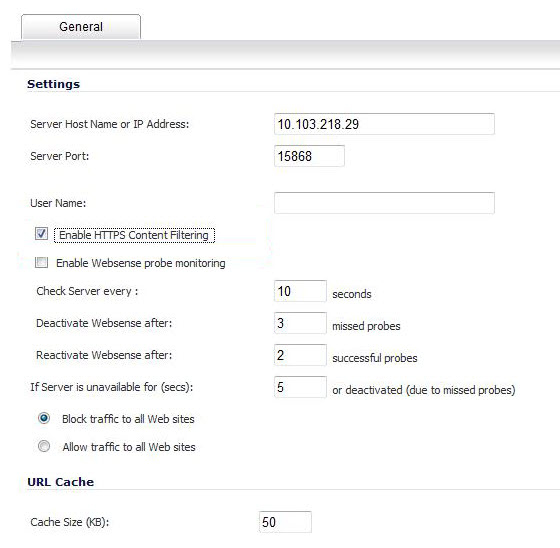Click the Block traffic to all Web sites label
The height and width of the screenshot is (548, 560).
click(128, 419)
